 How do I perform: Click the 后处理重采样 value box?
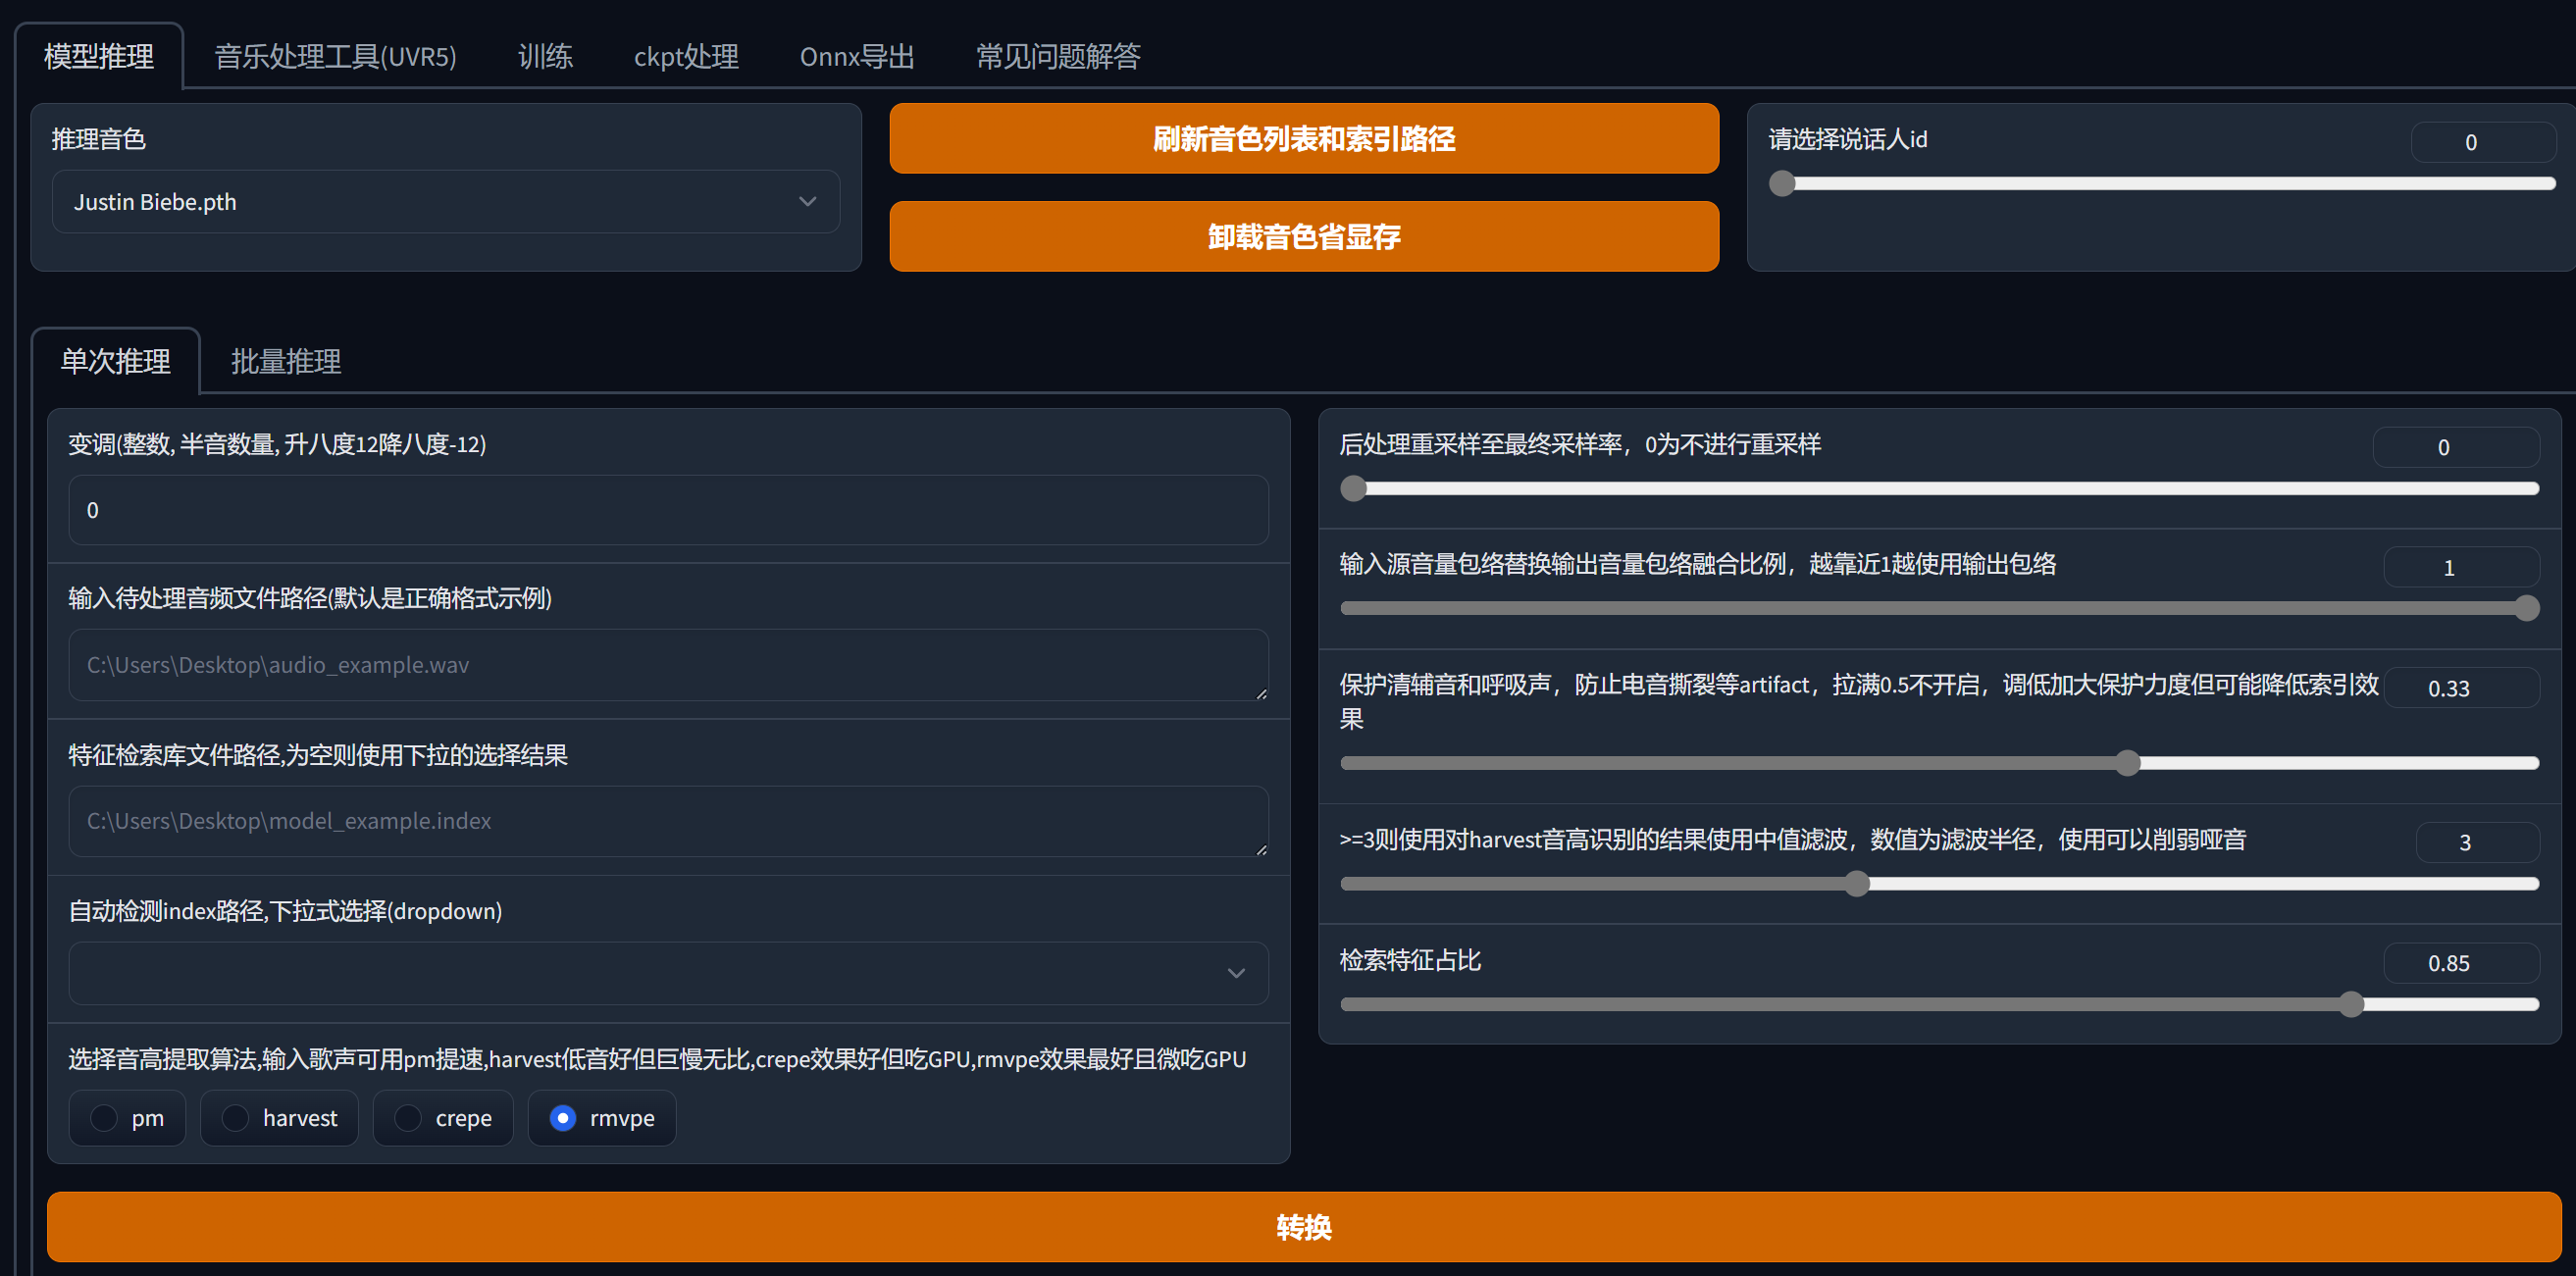[x=2455, y=447]
